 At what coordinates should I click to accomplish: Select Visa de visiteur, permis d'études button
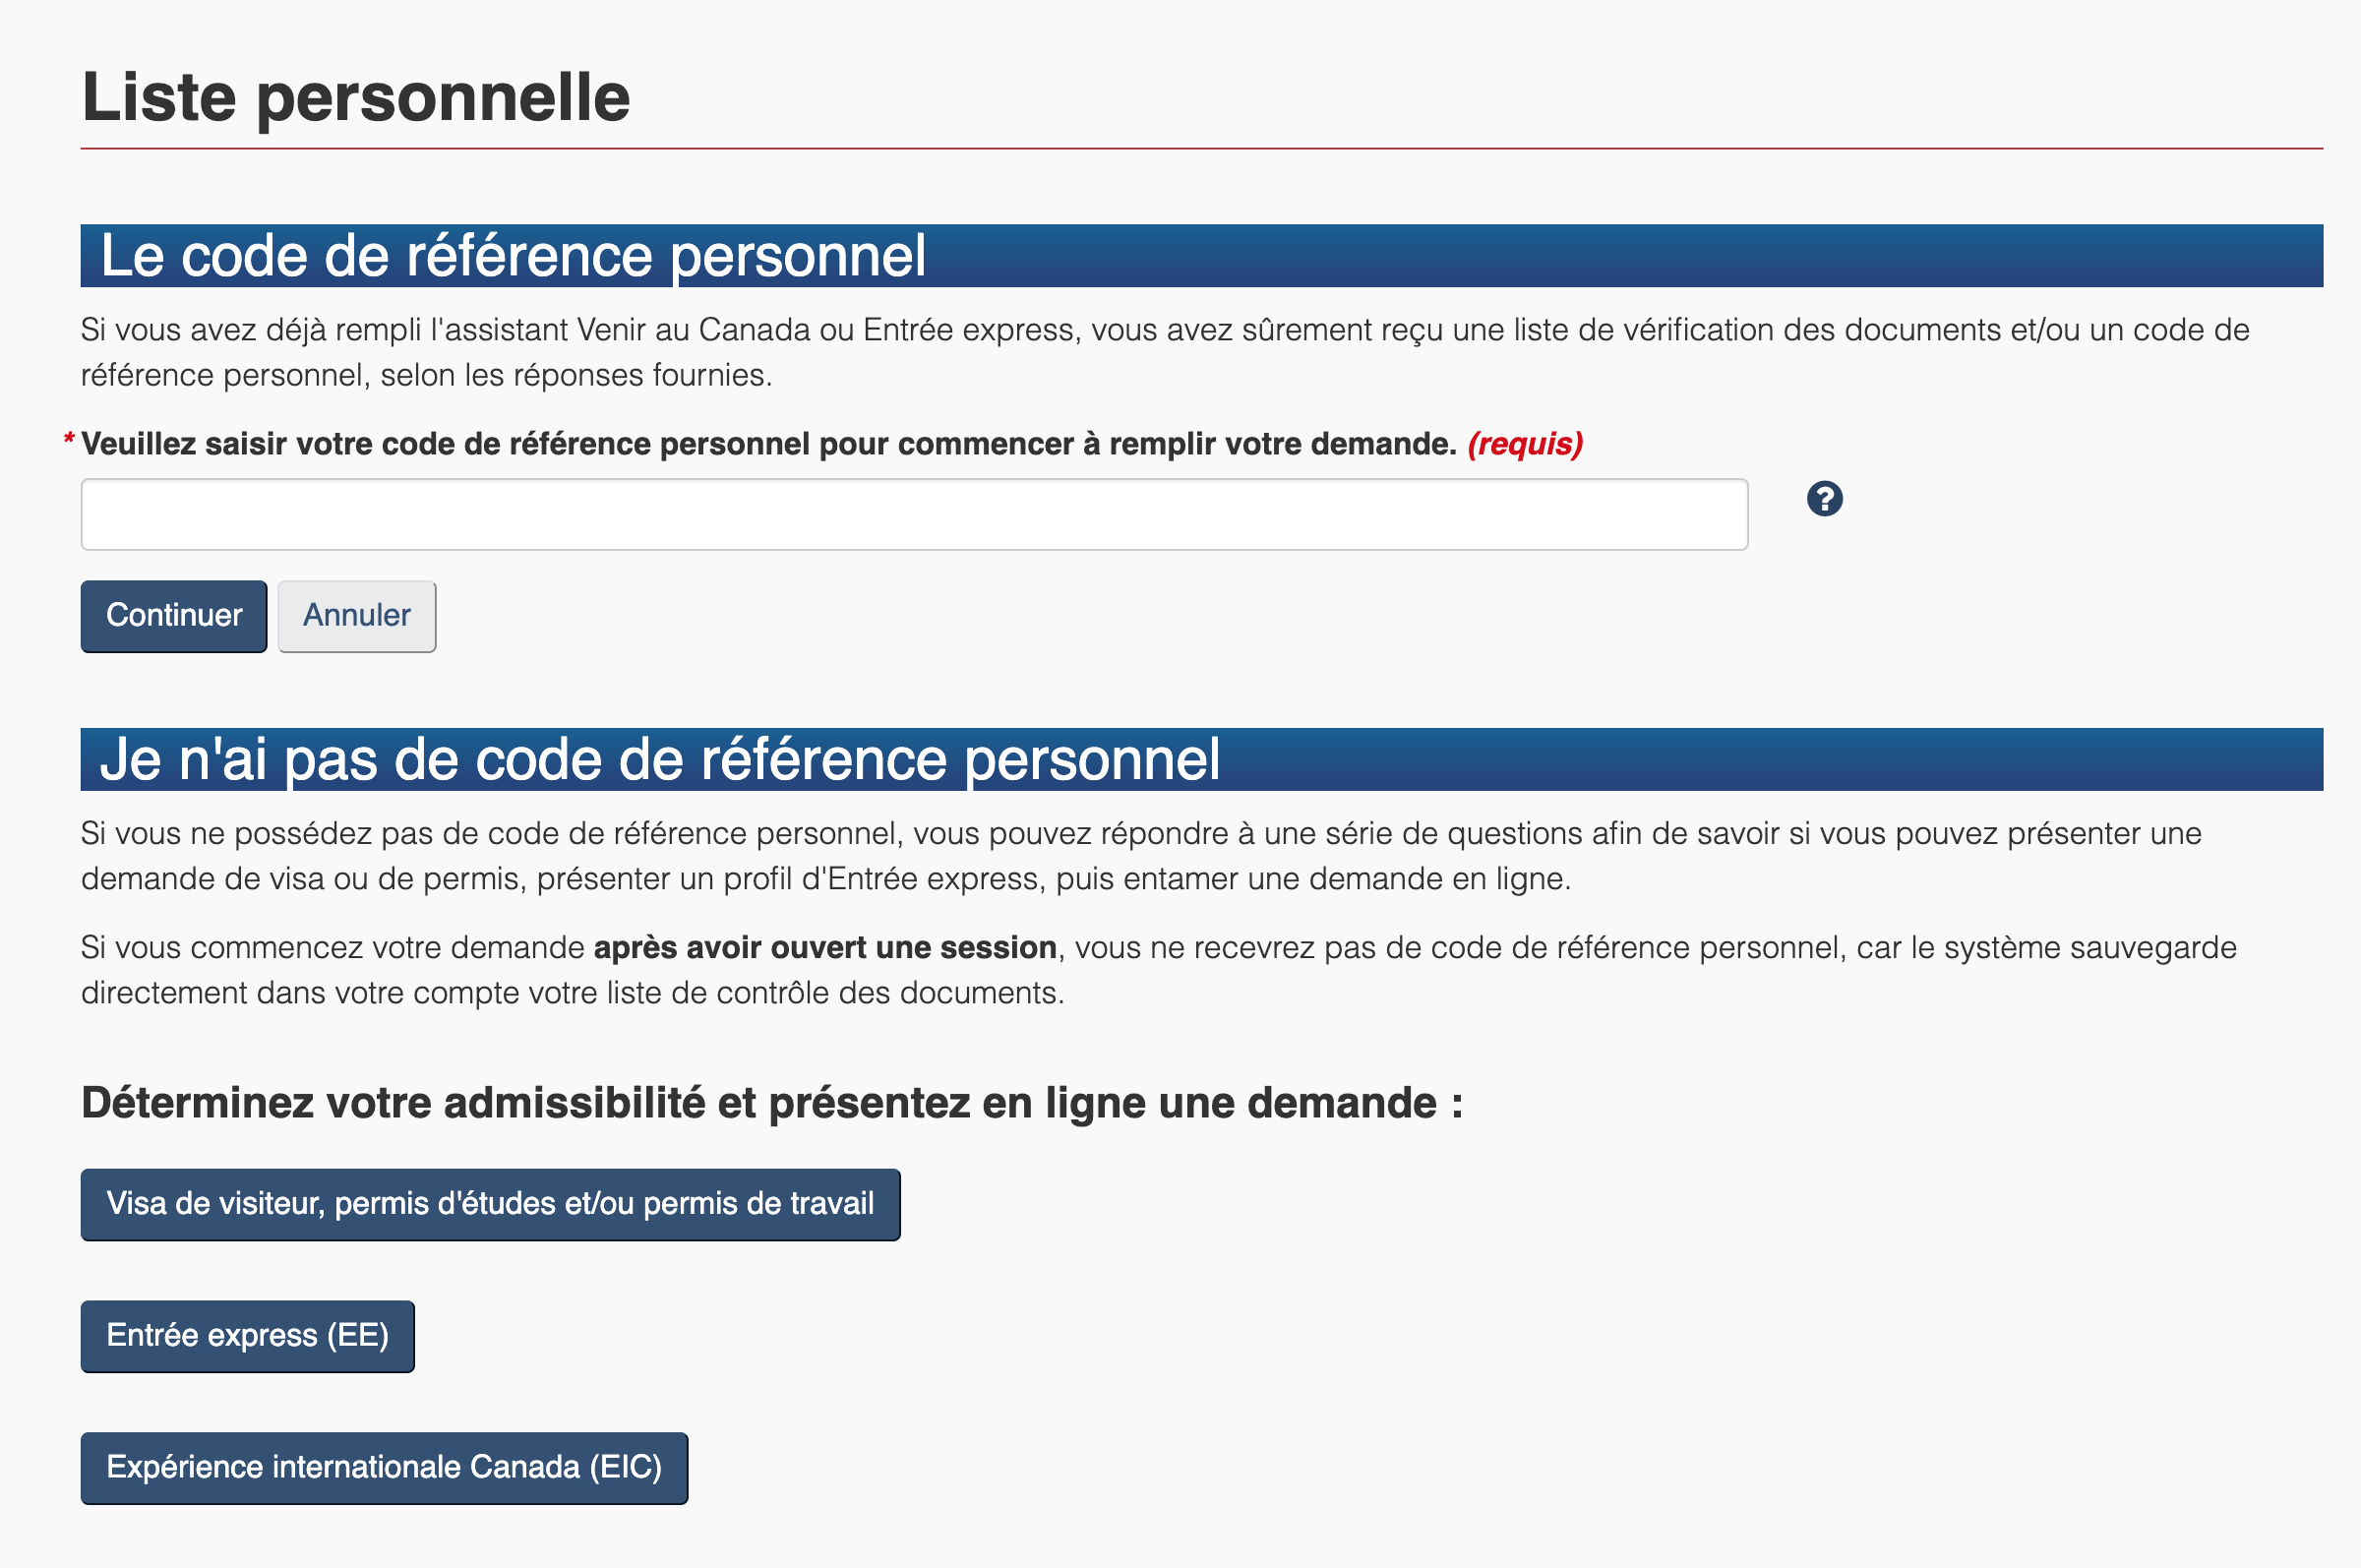pyautogui.click(x=490, y=1204)
